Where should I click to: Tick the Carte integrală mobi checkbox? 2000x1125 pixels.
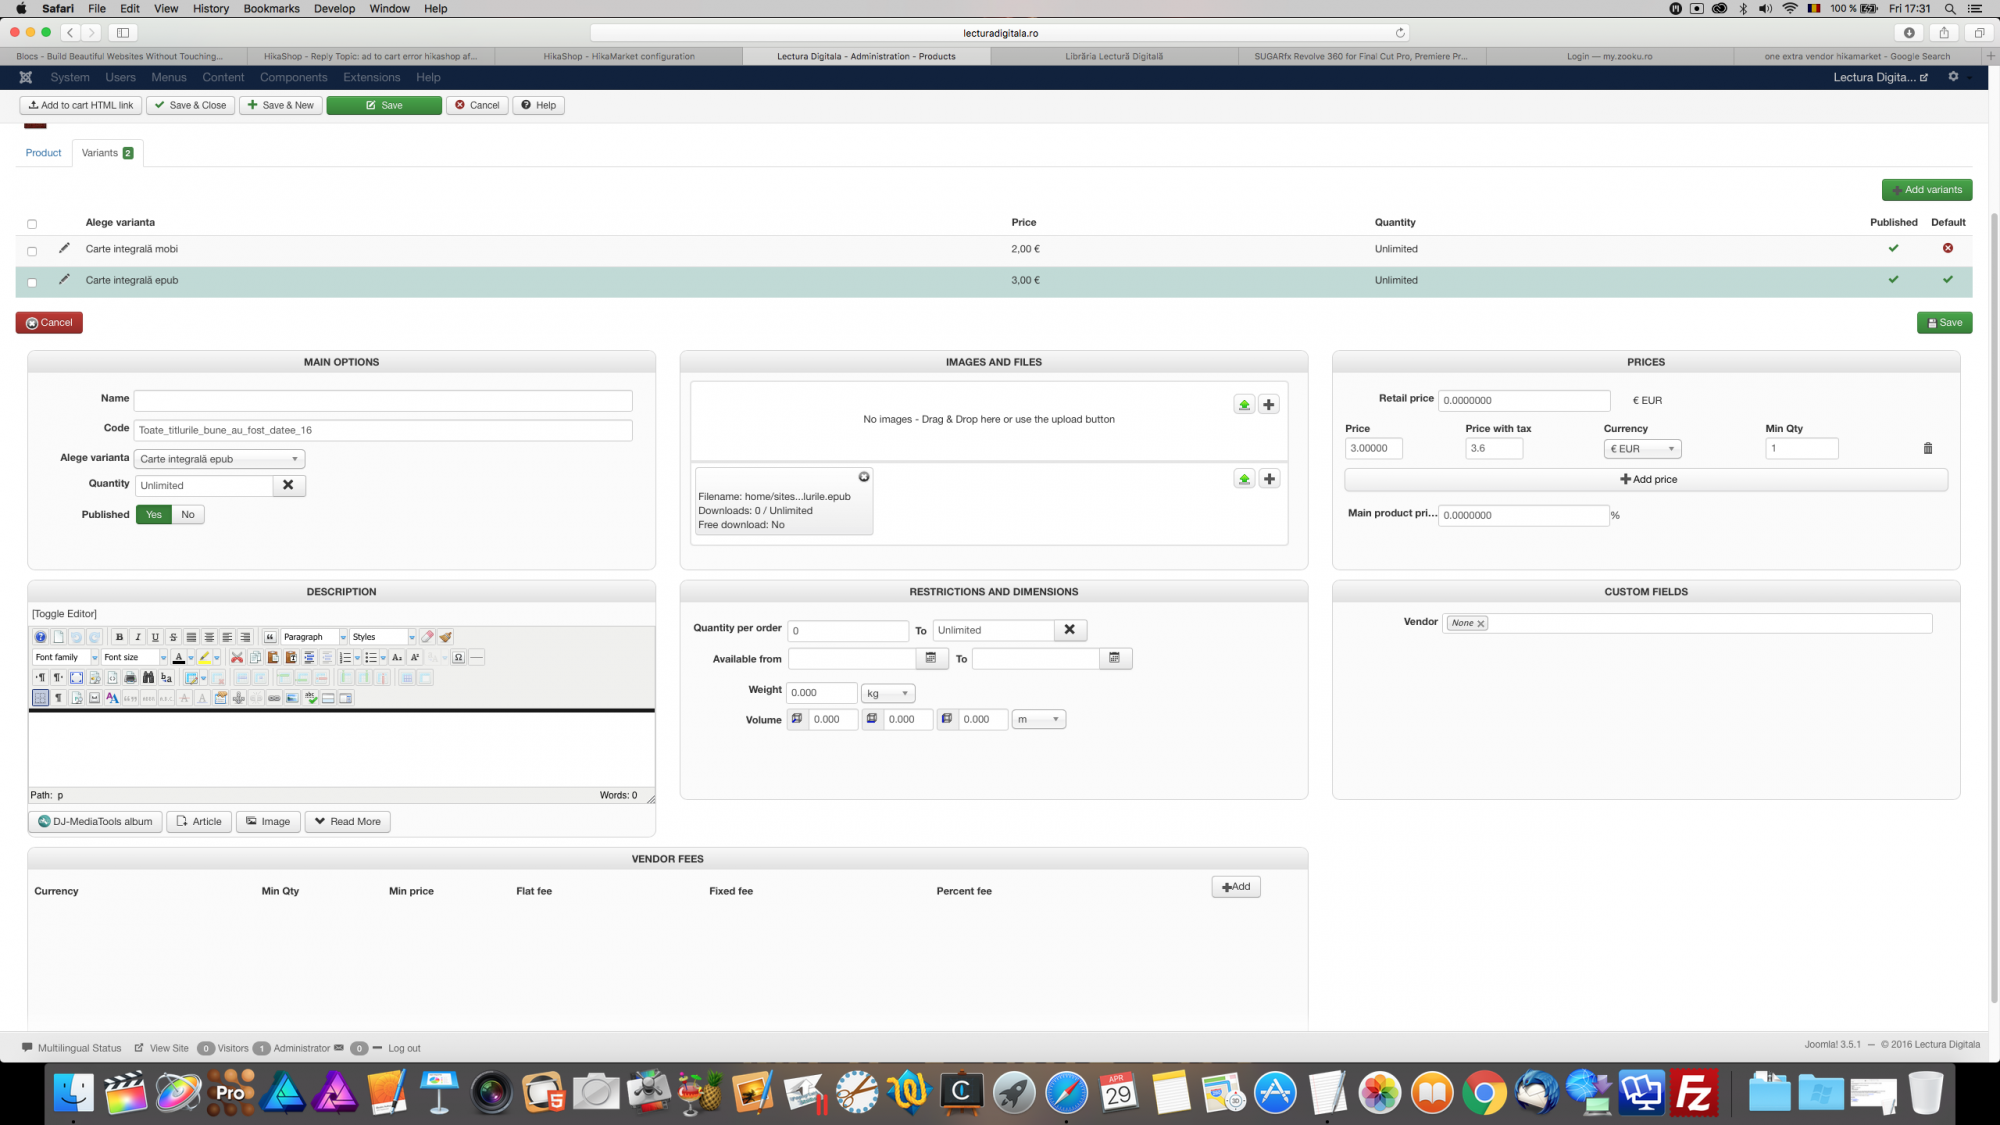click(32, 251)
